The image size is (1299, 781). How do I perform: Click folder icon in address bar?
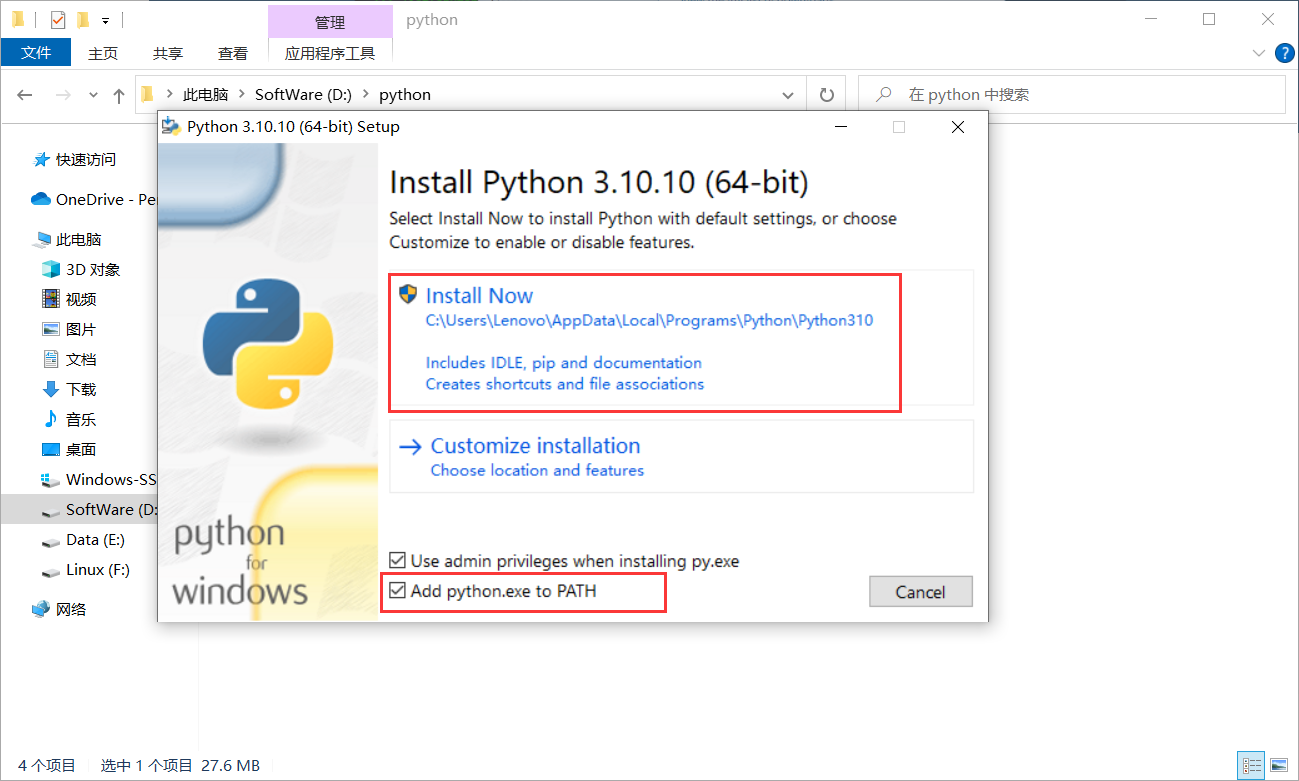(148, 95)
